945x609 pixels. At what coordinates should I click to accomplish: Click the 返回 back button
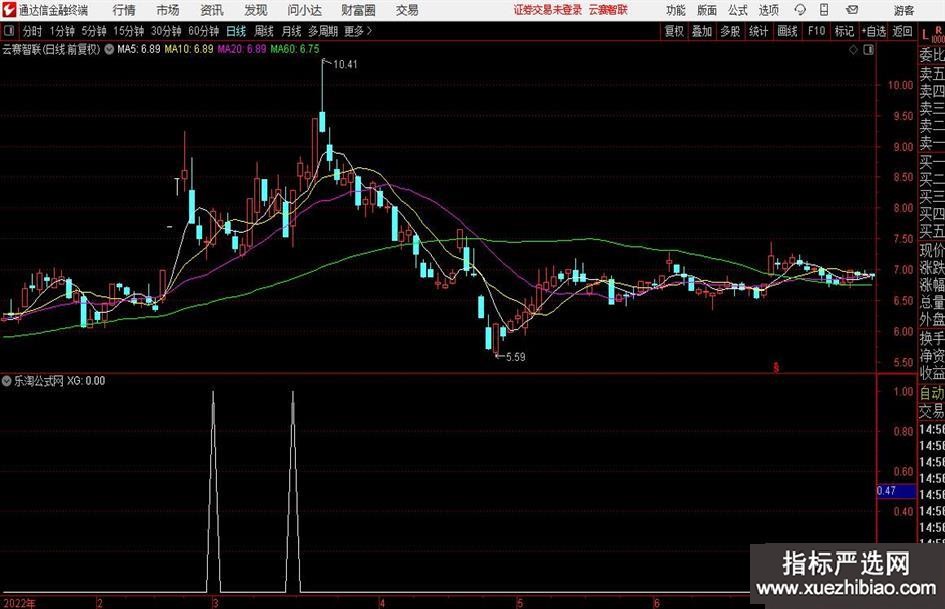tap(902, 31)
